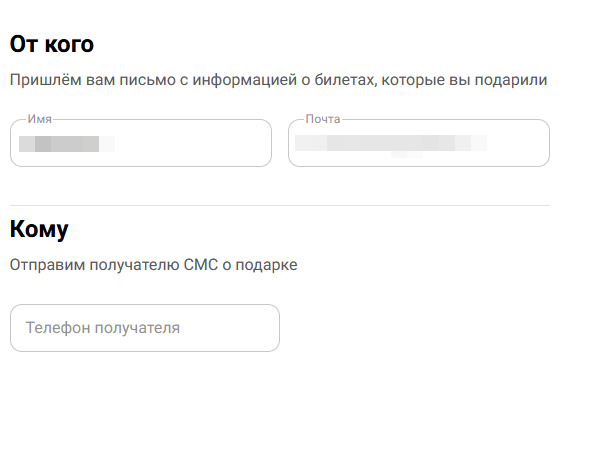This screenshot has width=616, height=454.
Task: Click the "От кого" section heading
Action: [52, 45]
